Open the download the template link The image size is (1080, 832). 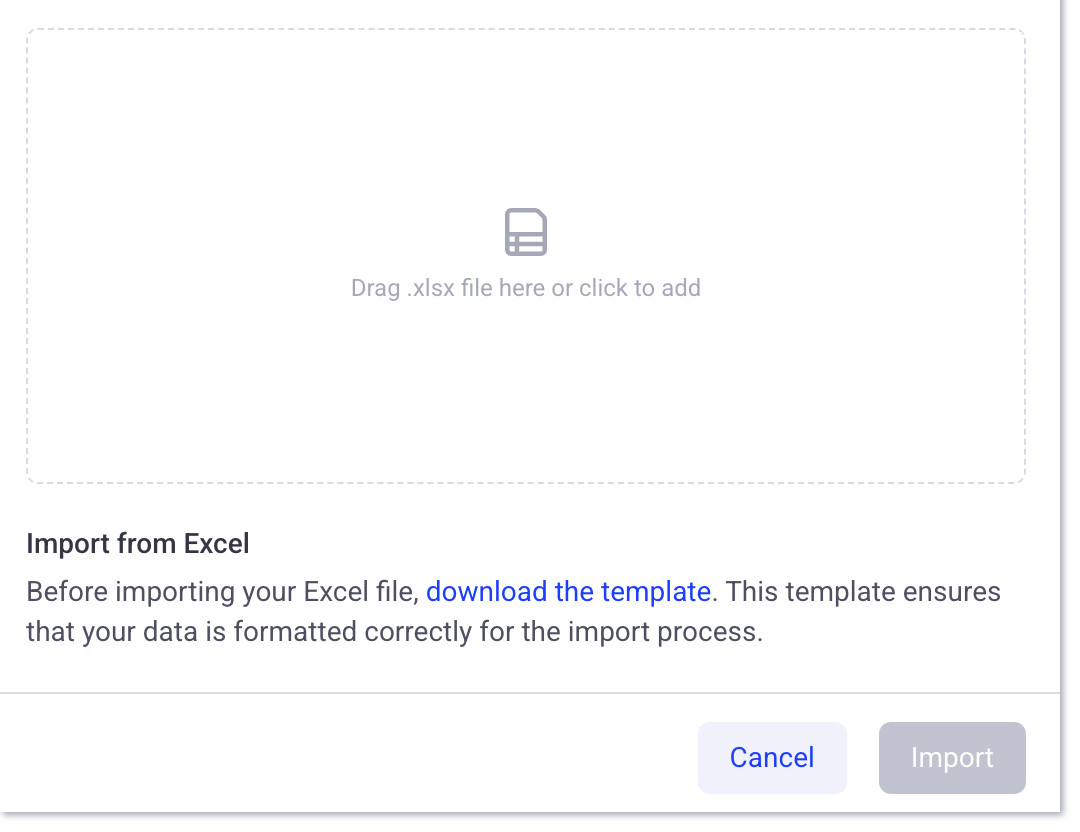pos(568,592)
